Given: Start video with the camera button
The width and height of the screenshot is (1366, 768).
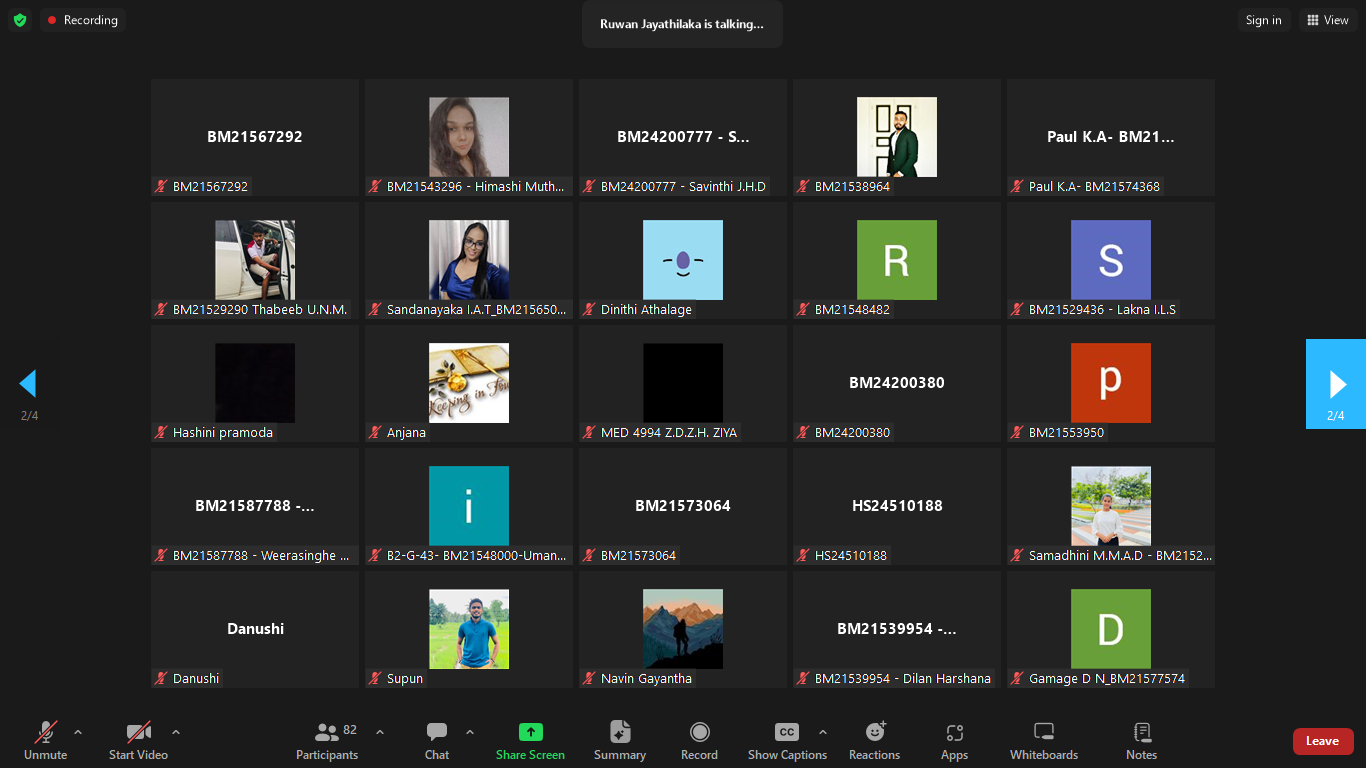Looking at the screenshot, I should (x=138, y=740).
